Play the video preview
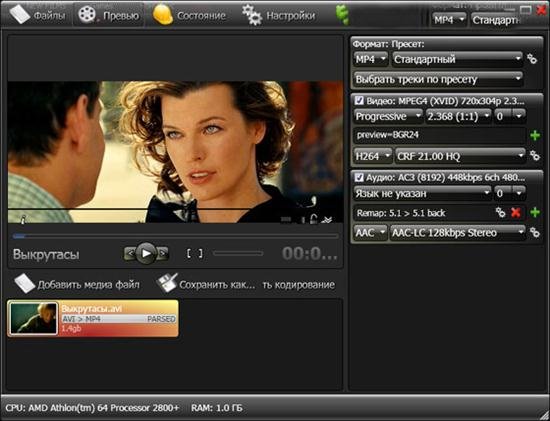 tap(146, 253)
